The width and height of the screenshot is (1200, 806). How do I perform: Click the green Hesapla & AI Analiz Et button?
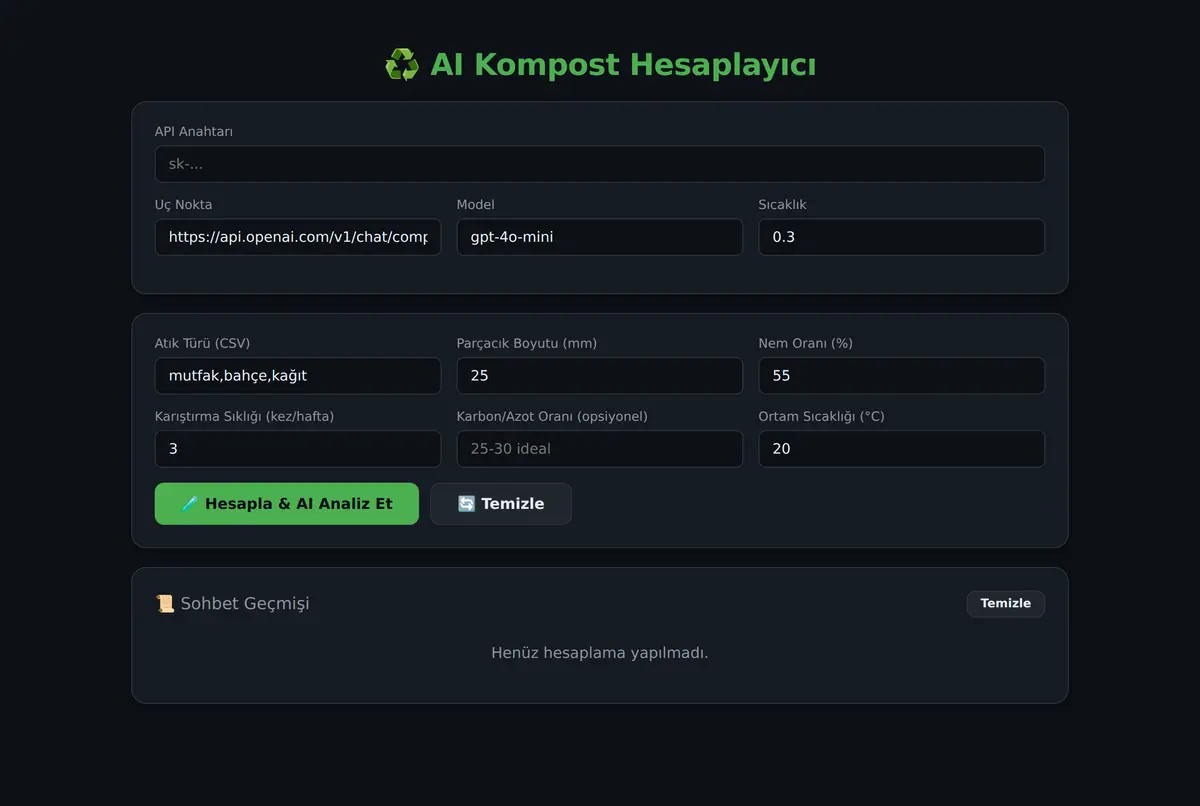pyautogui.click(x=287, y=504)
